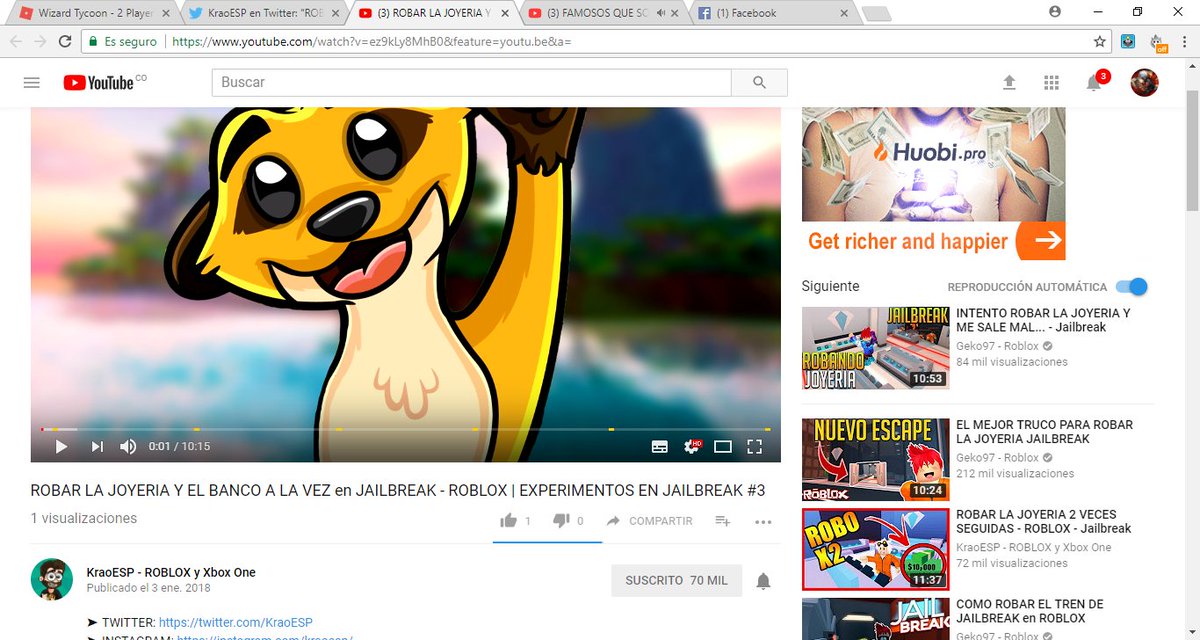
Task: Click the search magnifier button
Action: point(759,83)
